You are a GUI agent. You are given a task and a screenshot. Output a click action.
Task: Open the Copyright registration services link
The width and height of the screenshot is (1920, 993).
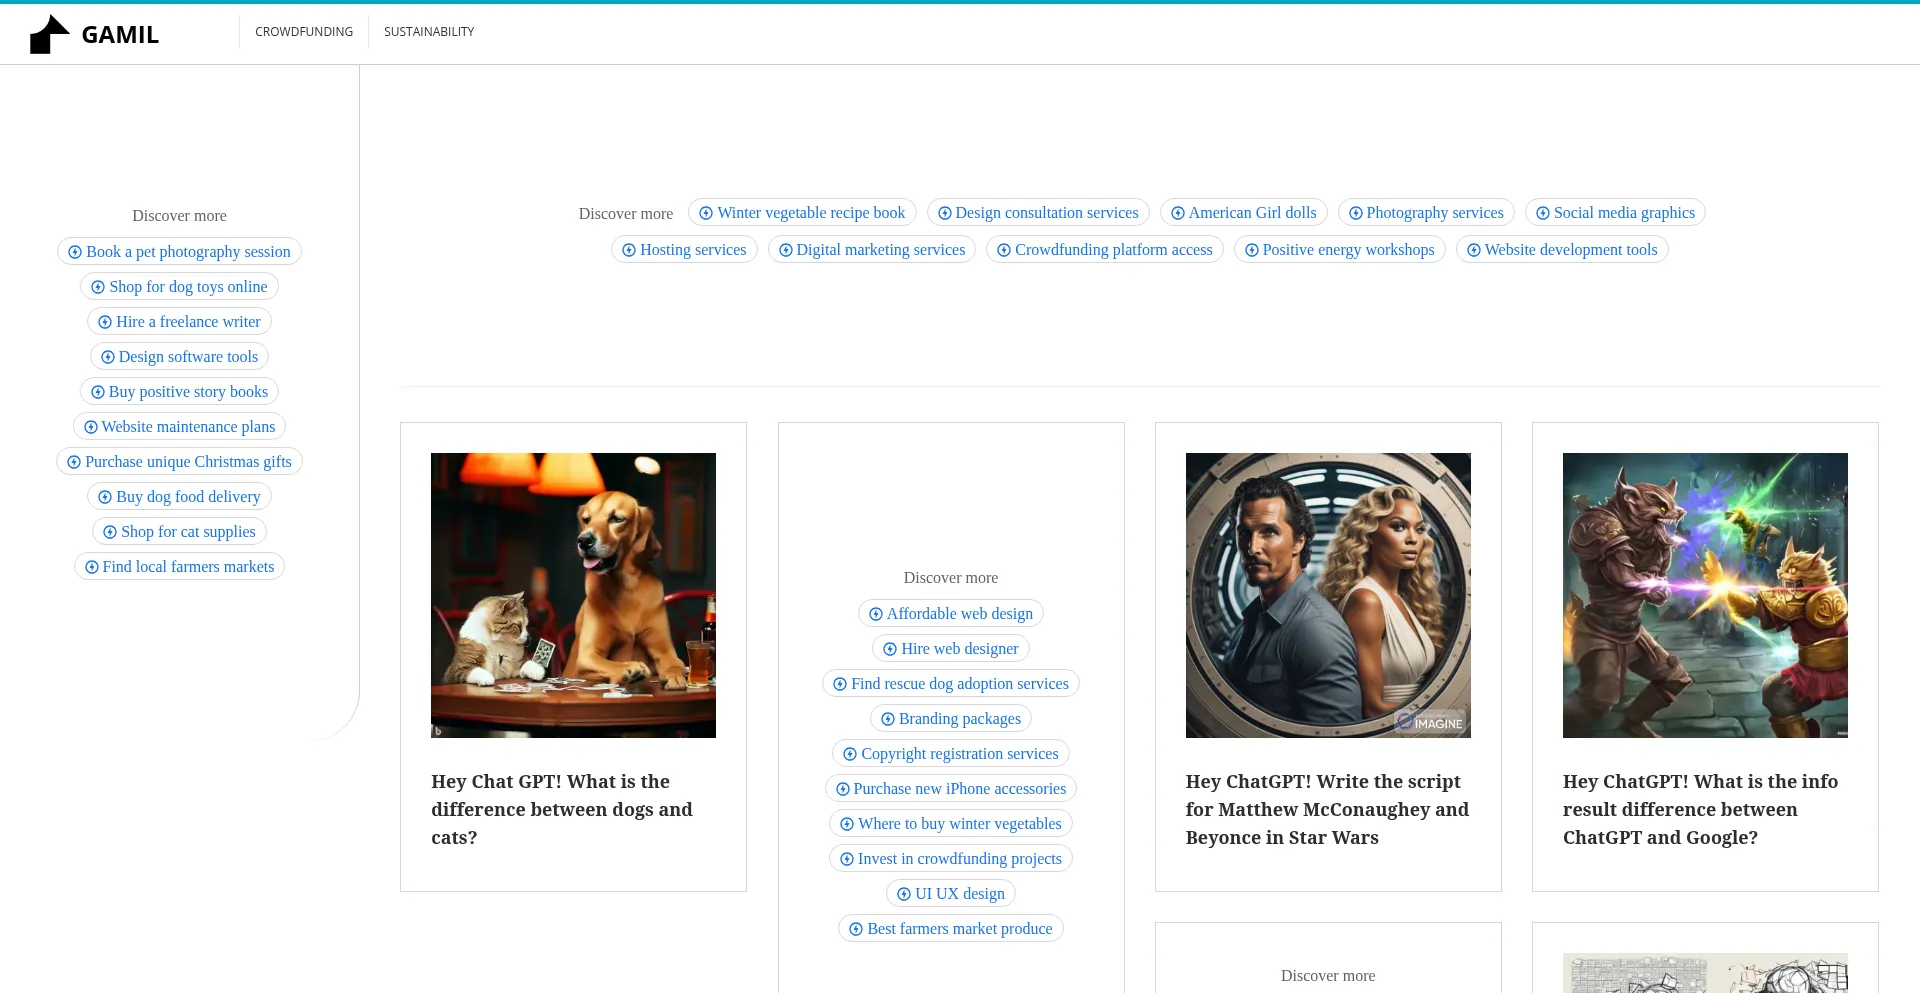[x=959, y=754]
